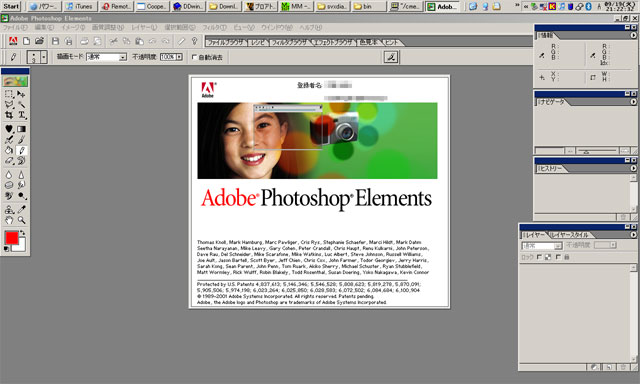
Task: Enable the 自動消去 checkbox
Action: click(194, 57)
